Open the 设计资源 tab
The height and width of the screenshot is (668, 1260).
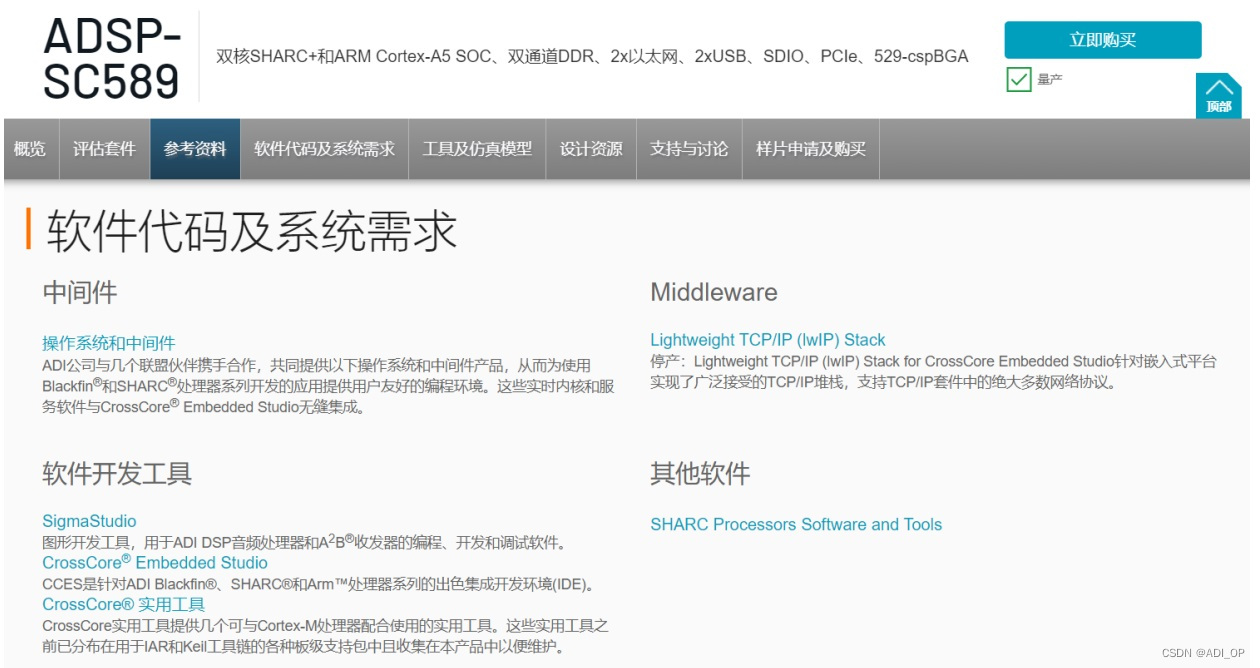591,149
